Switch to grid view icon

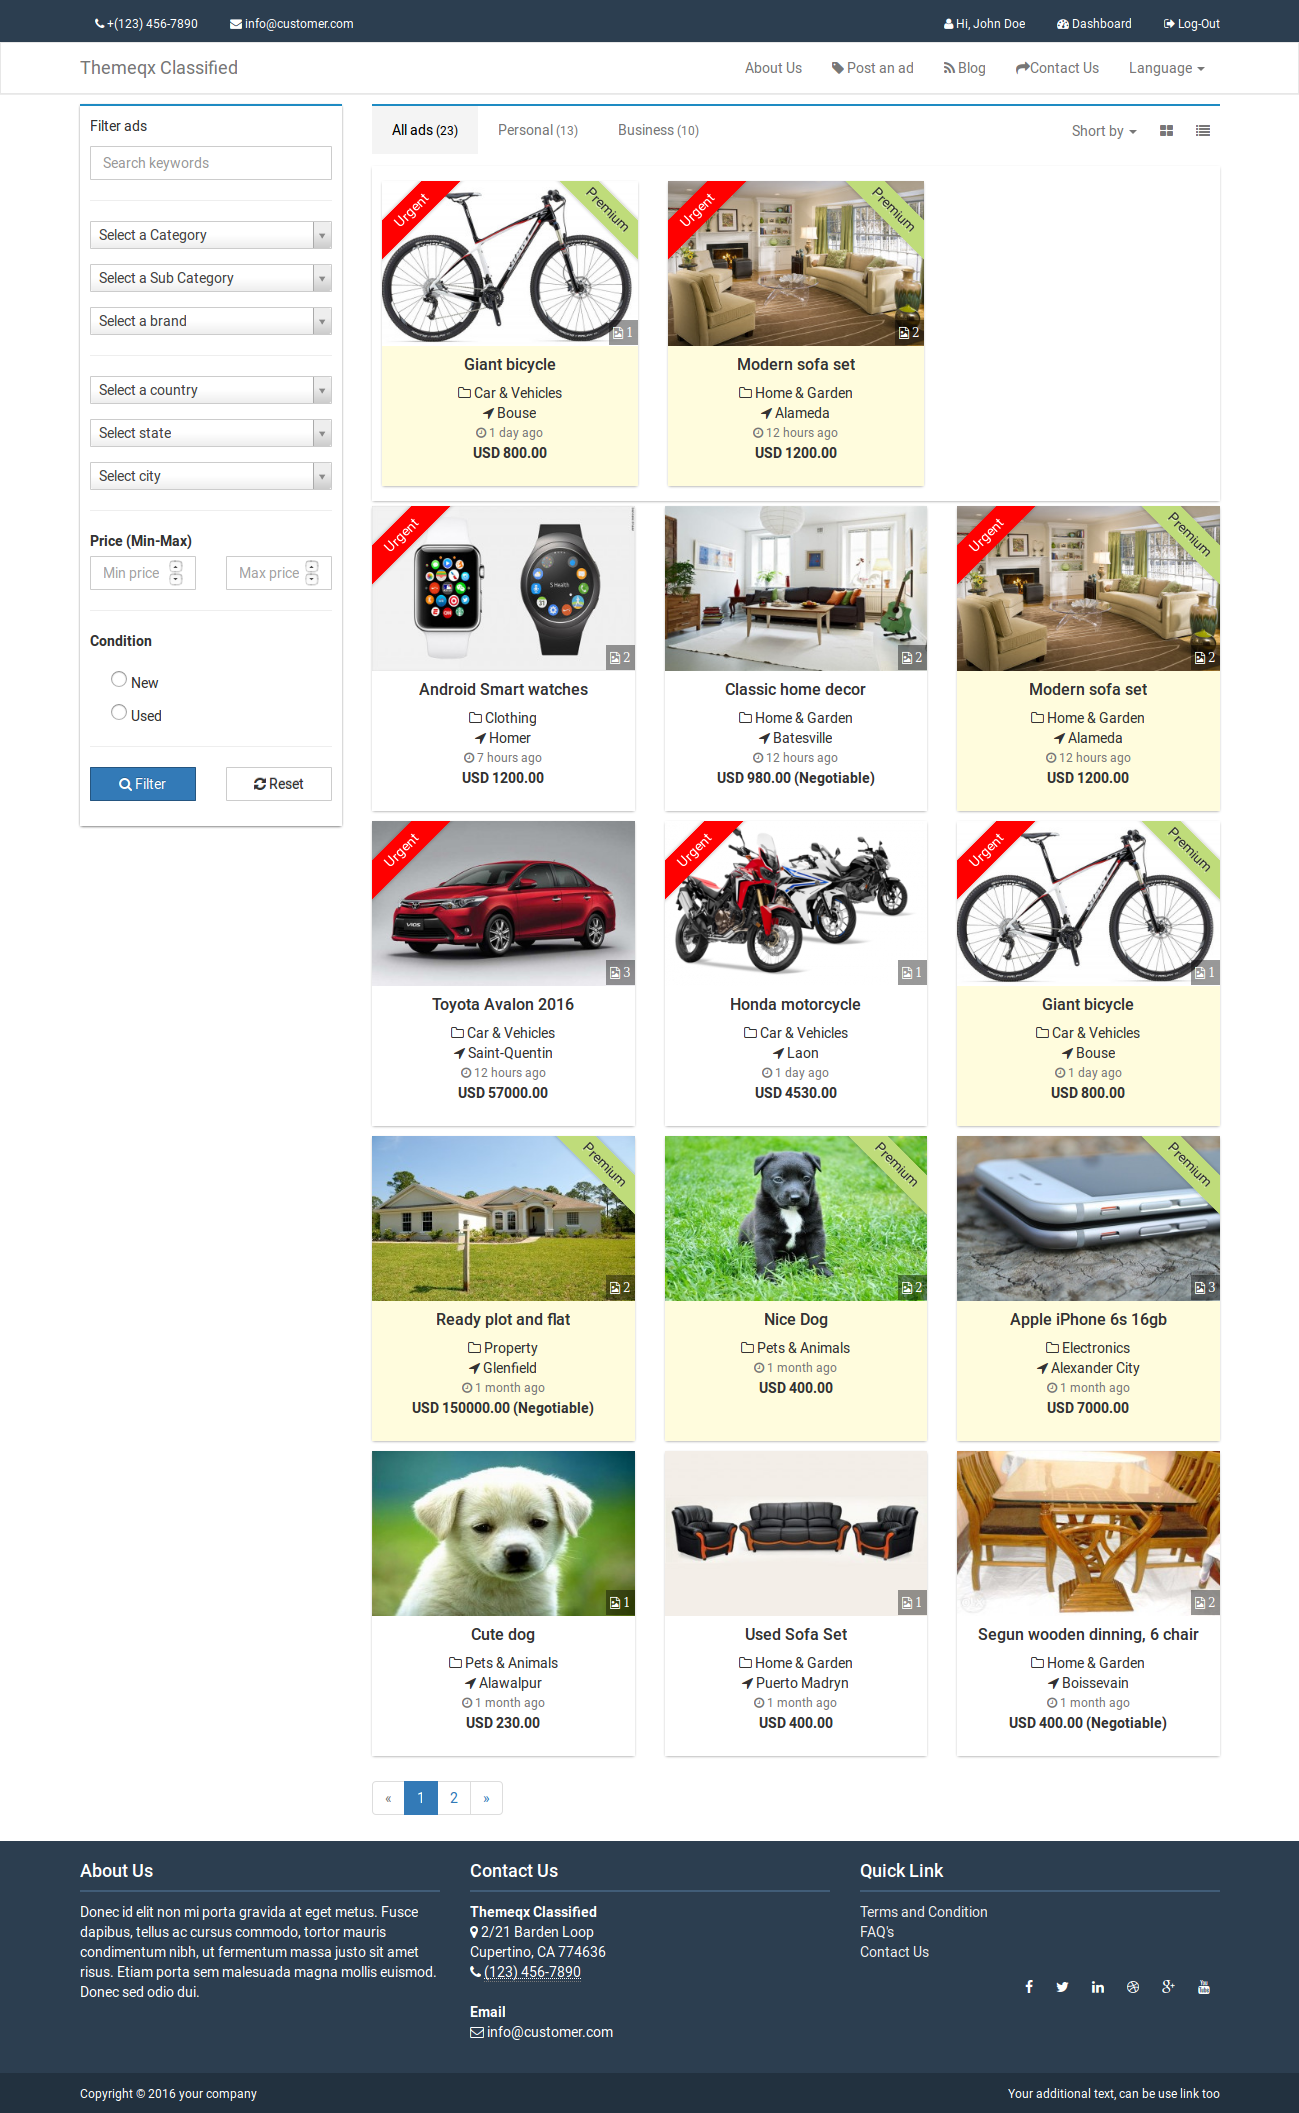coord(1166,131)
